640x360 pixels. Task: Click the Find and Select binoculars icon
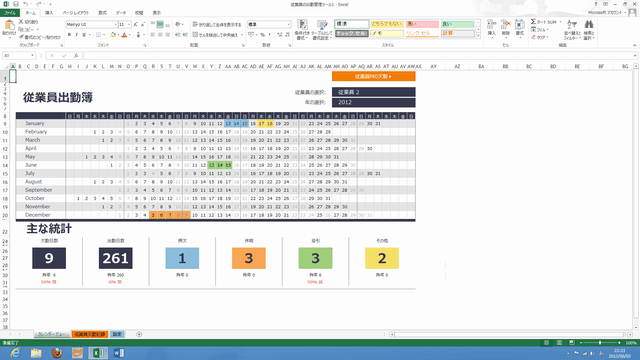589,25
